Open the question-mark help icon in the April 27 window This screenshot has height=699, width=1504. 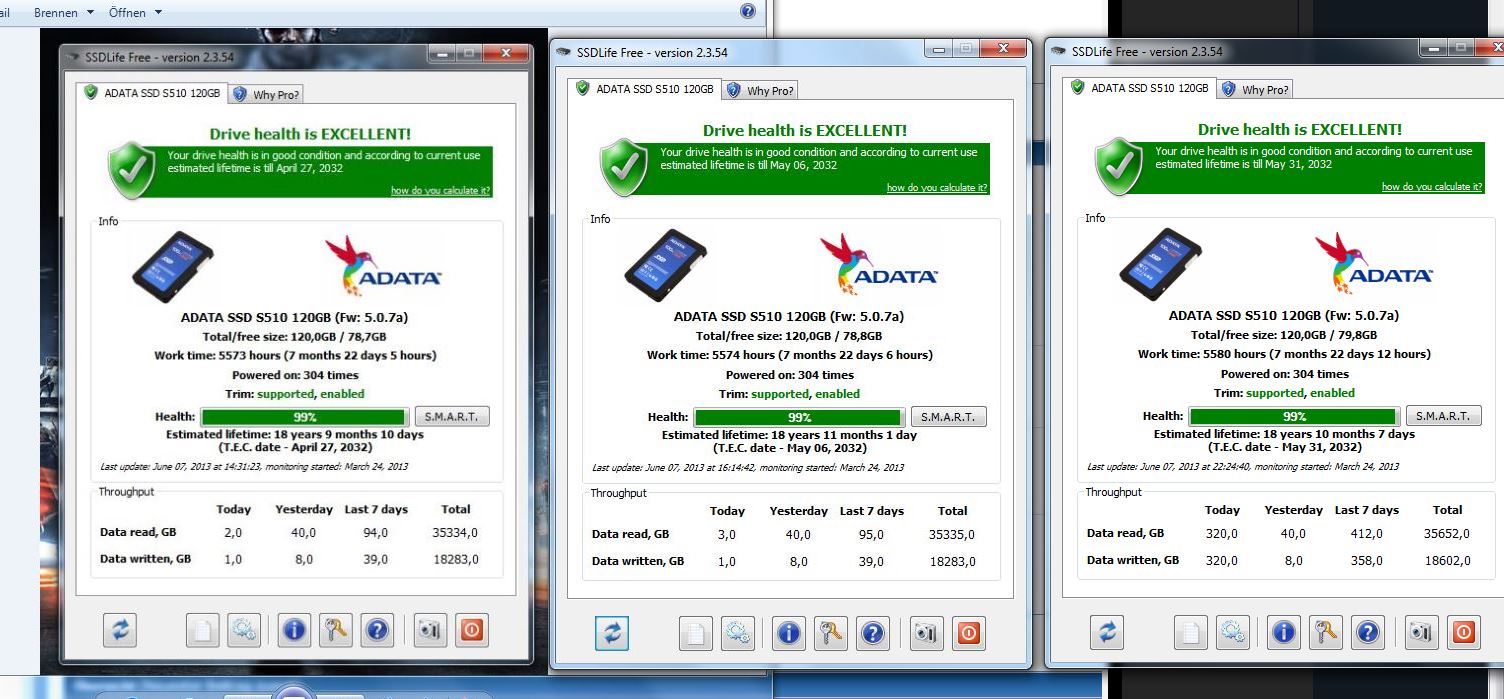[x=378, y=630]
